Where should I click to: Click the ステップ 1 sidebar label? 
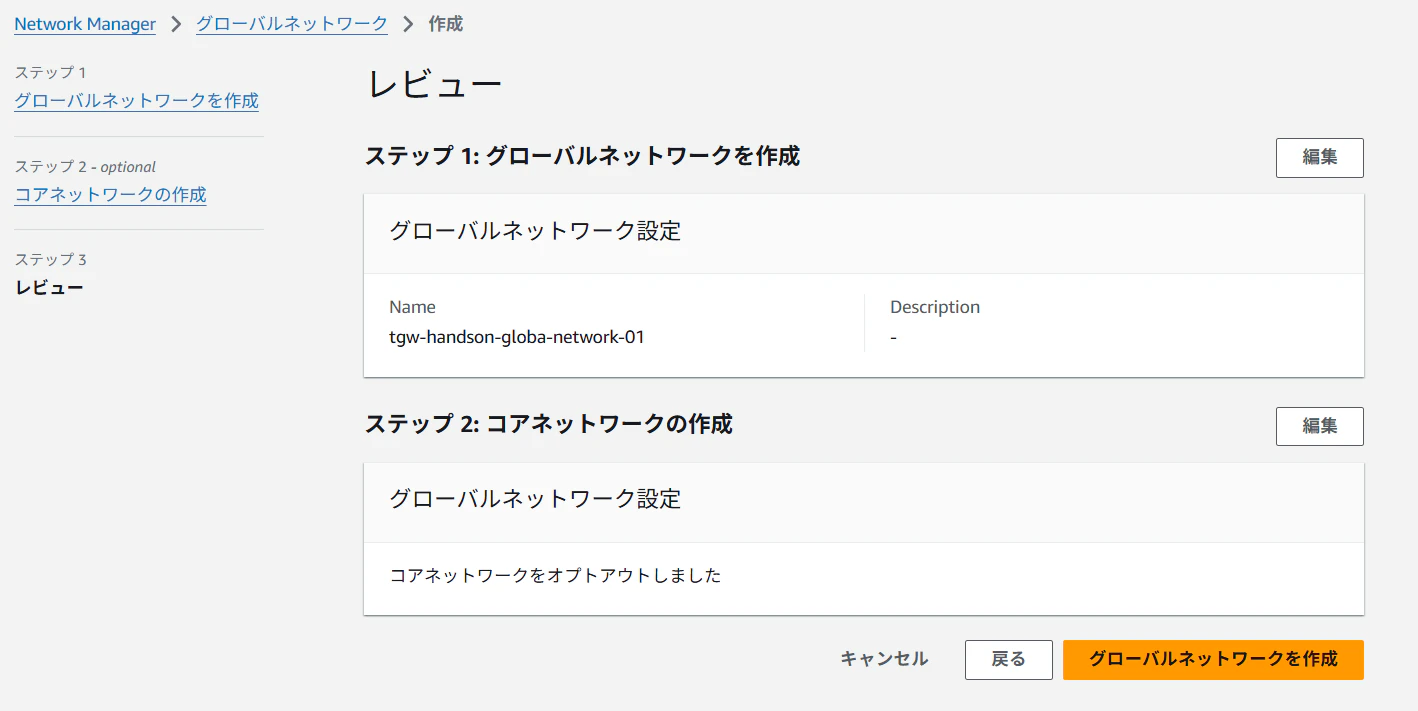pos(50,72)
